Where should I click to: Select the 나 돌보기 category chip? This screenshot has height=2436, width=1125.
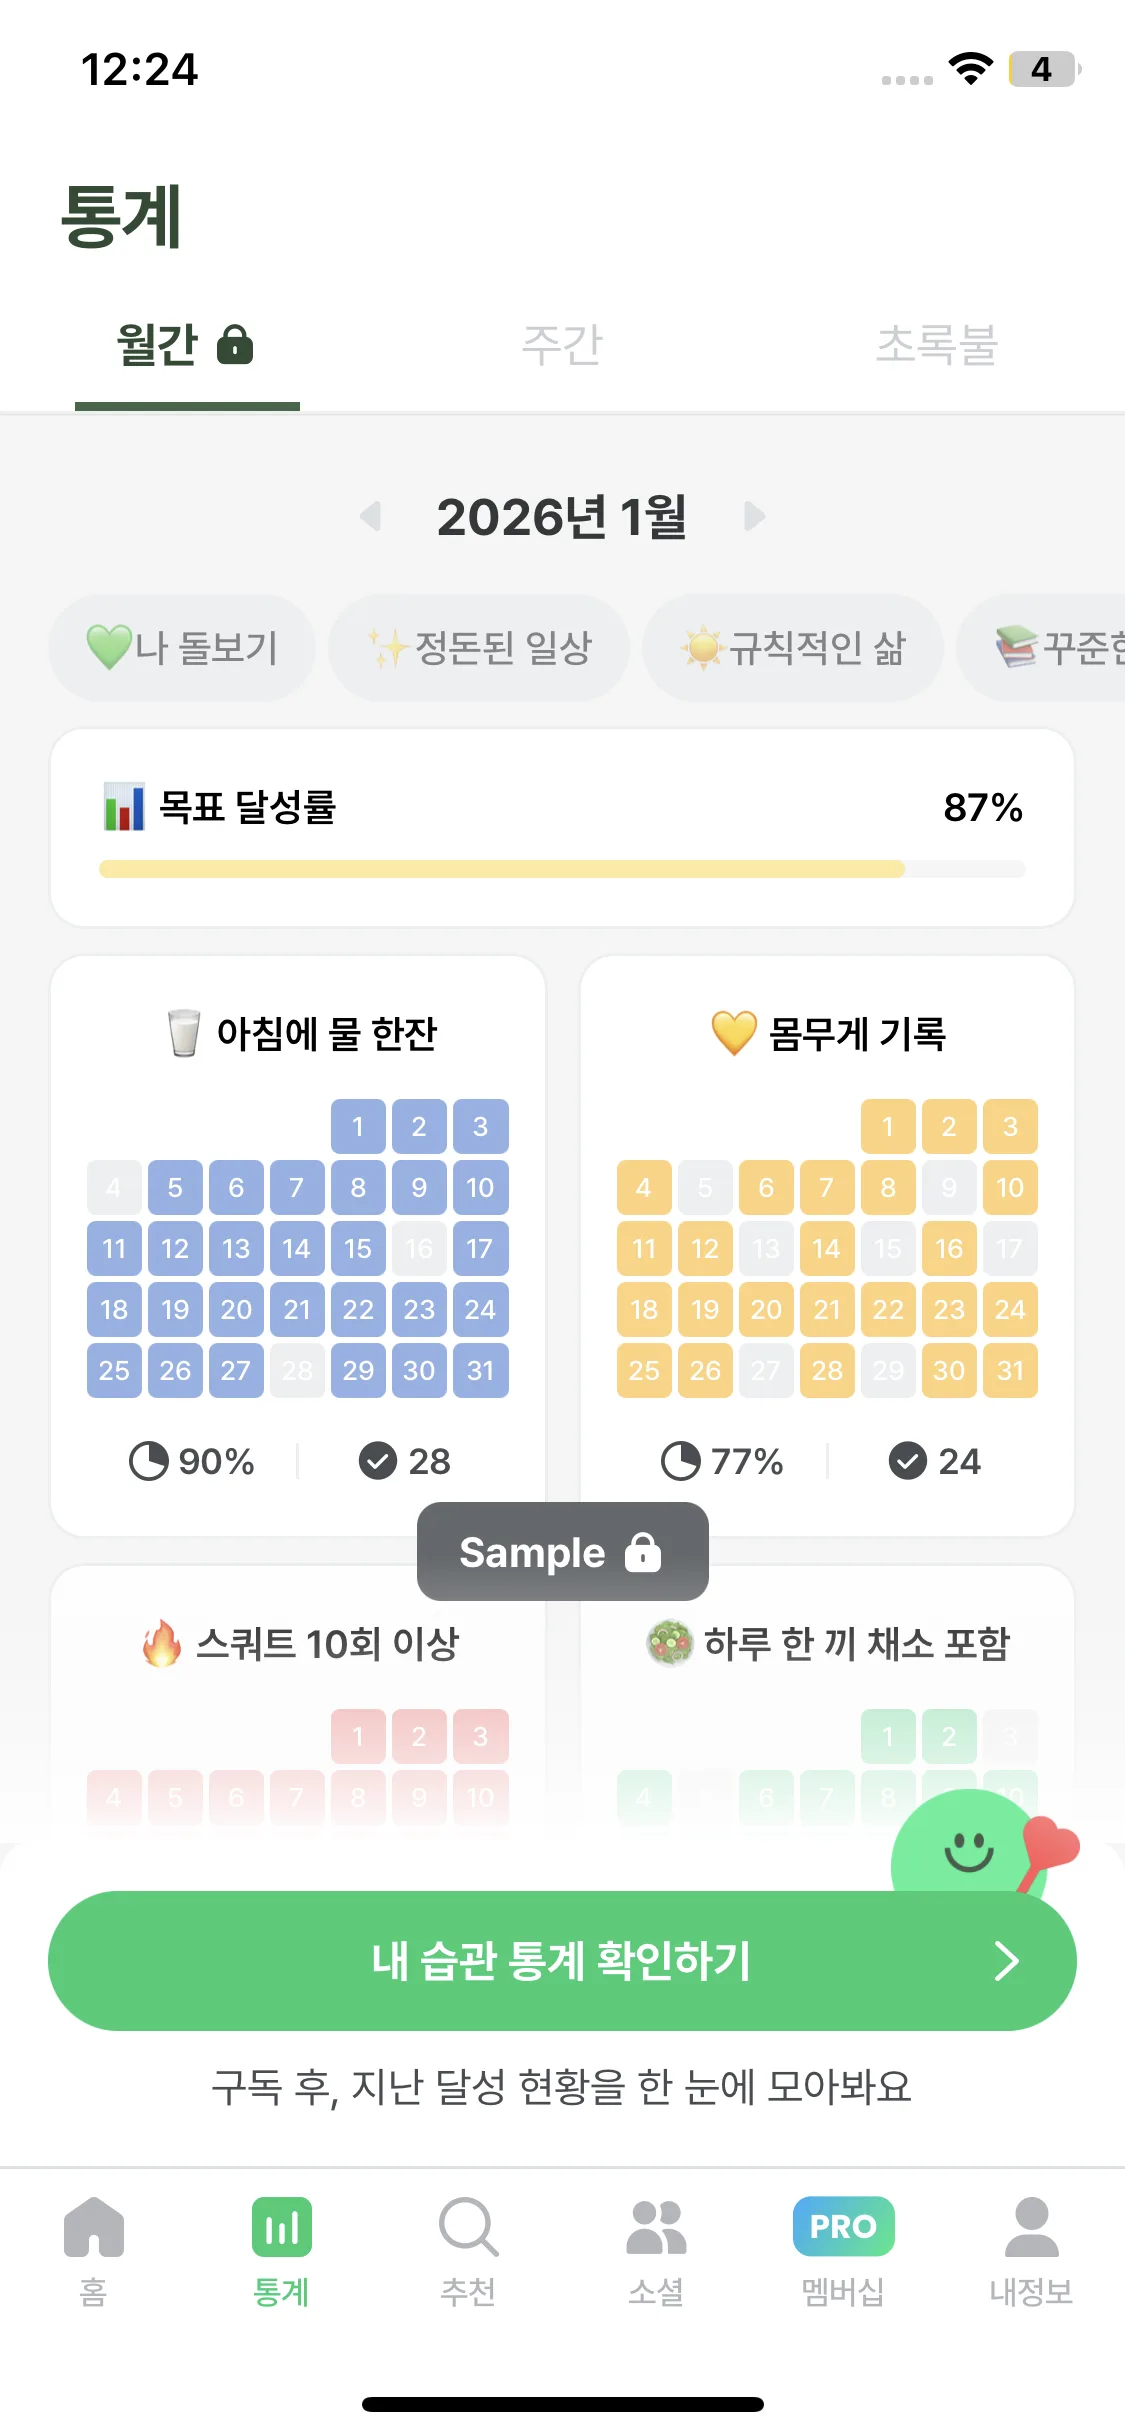182,648
